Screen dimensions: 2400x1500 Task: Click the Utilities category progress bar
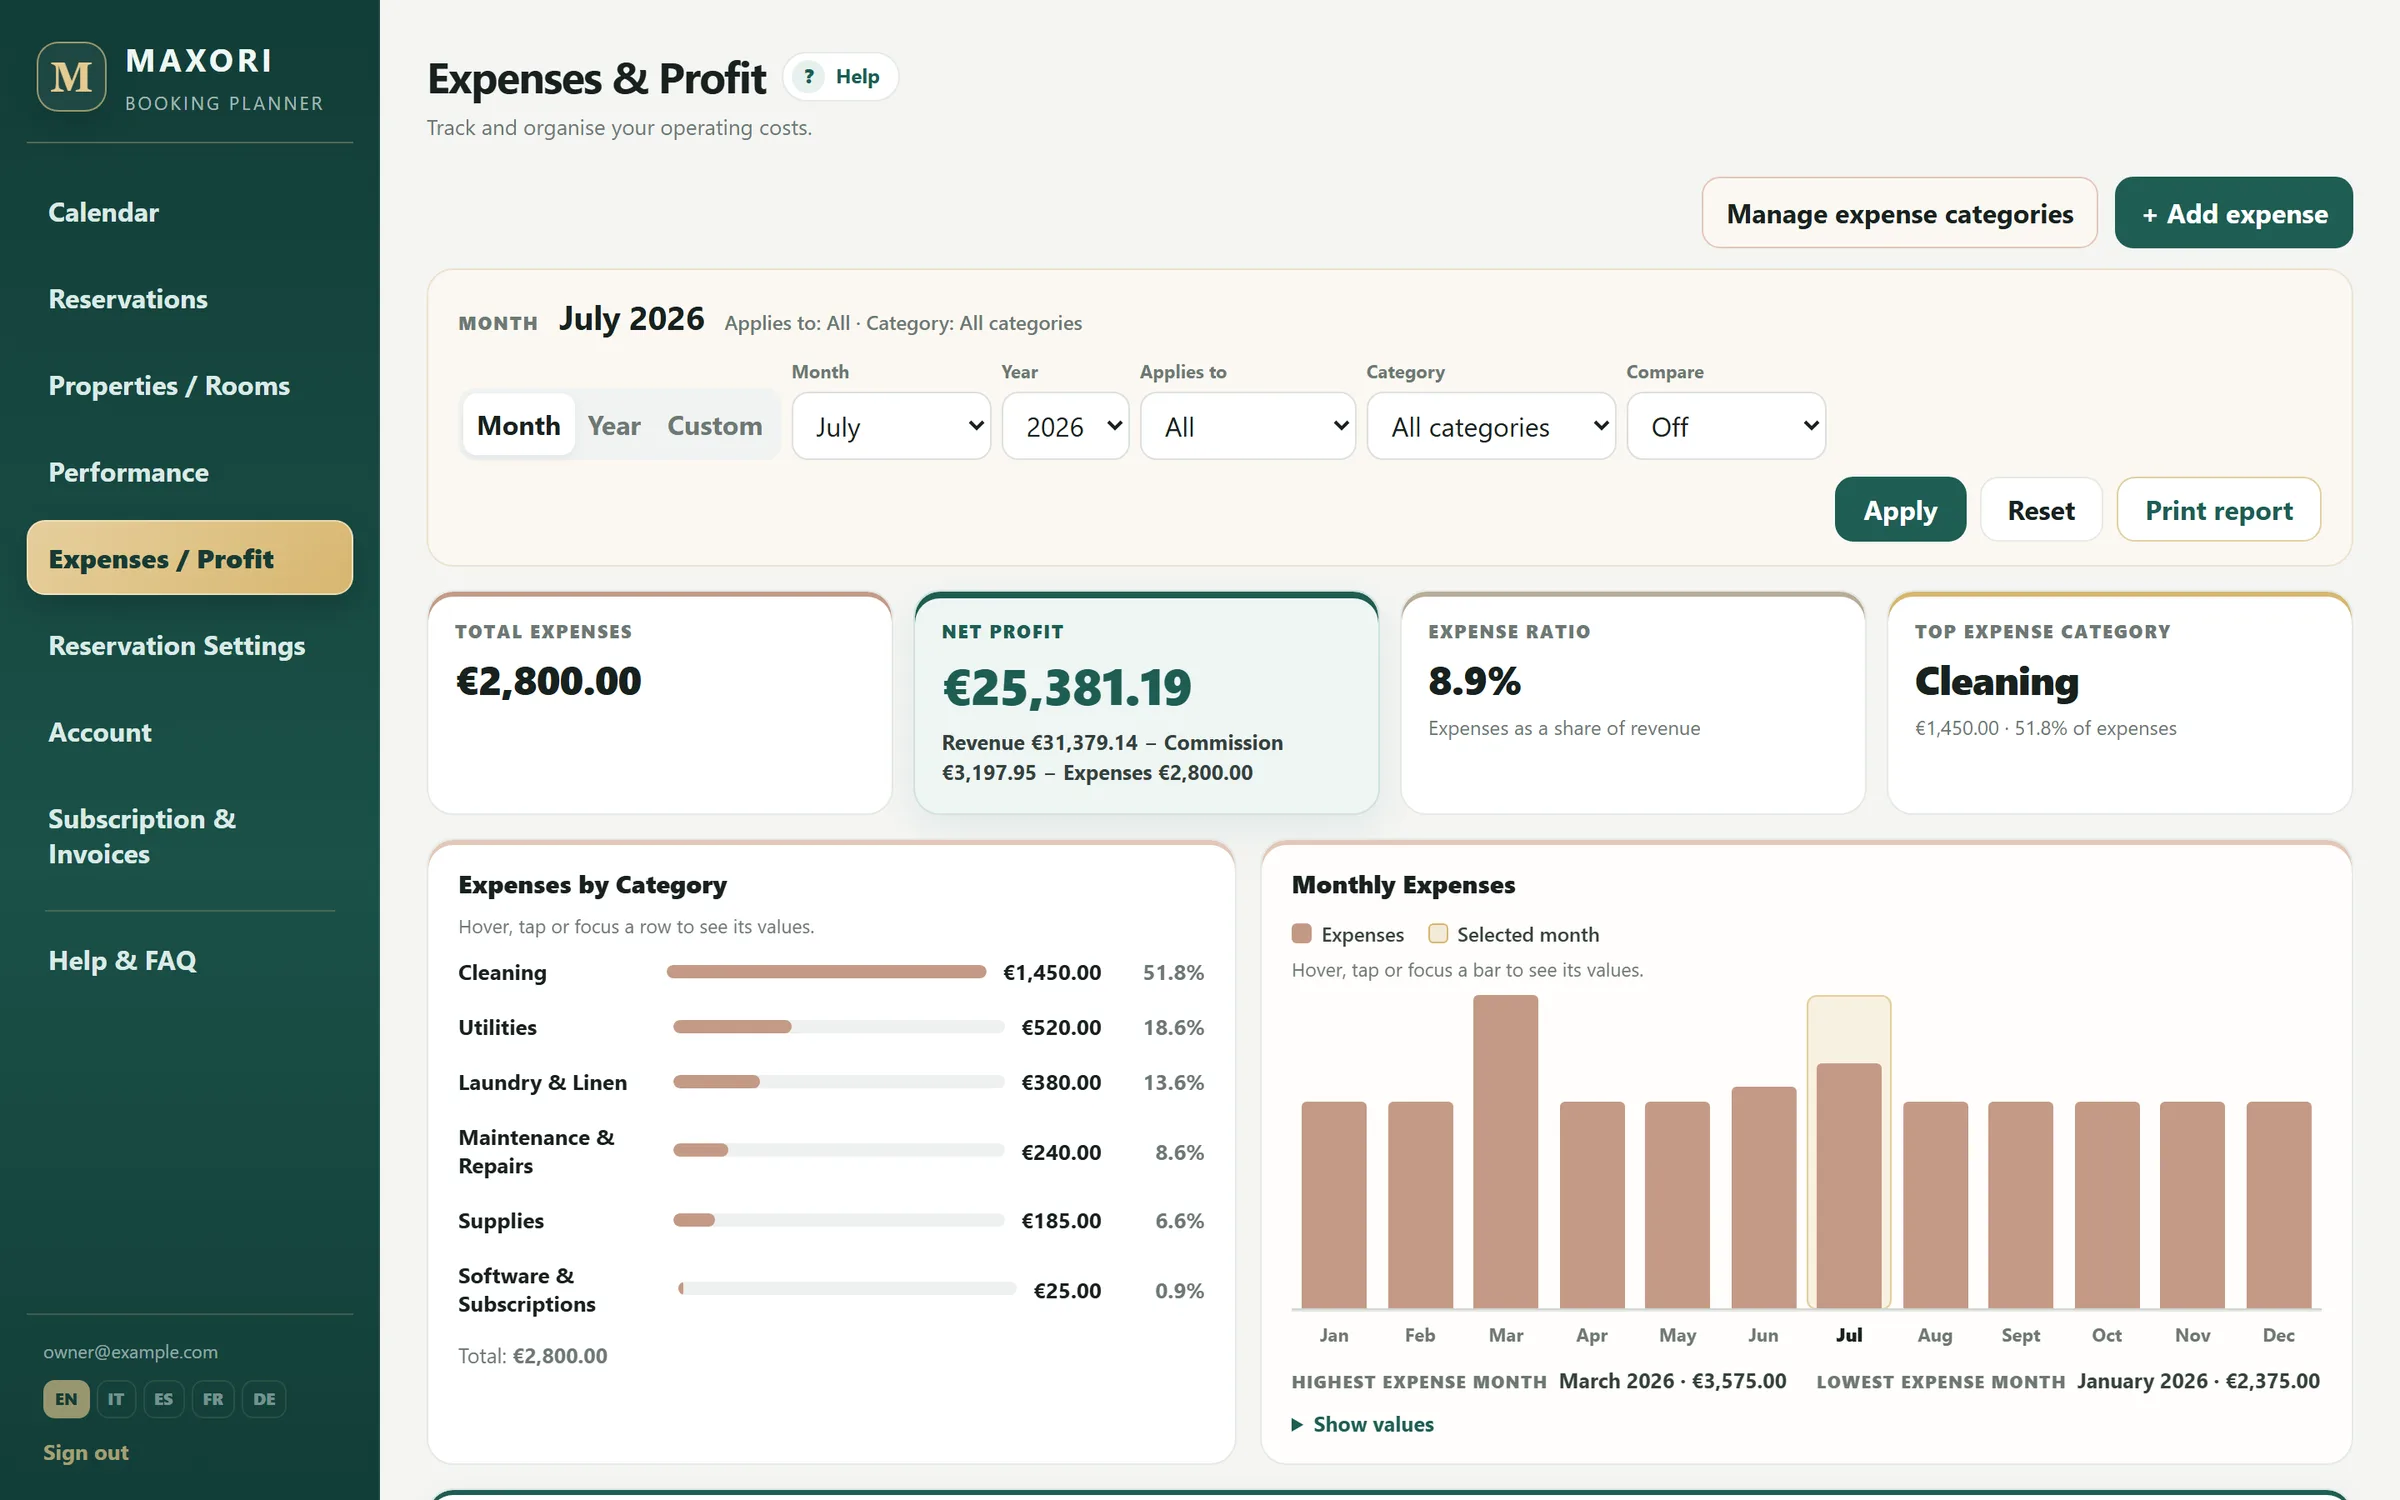[x=838, y=1027]
